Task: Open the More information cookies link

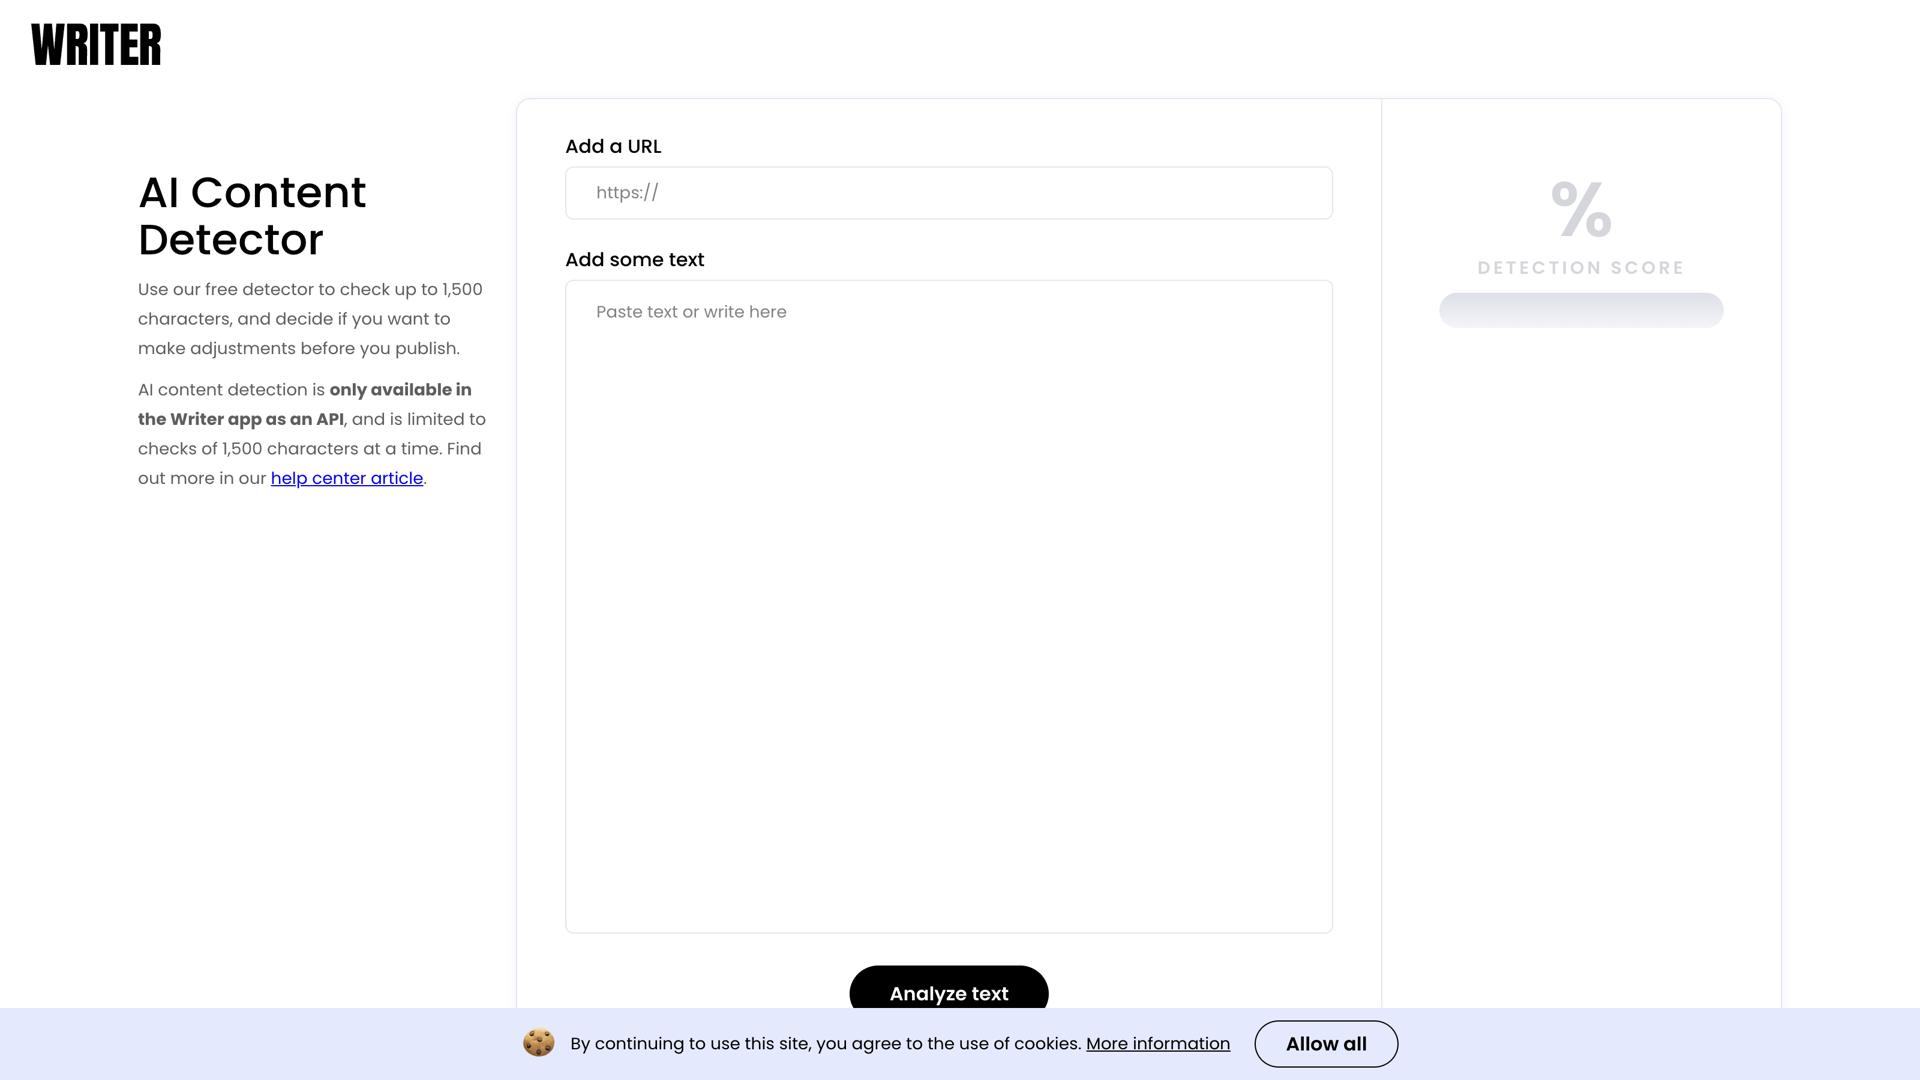Action: pyautogui.click(x=1158, y=1043)
